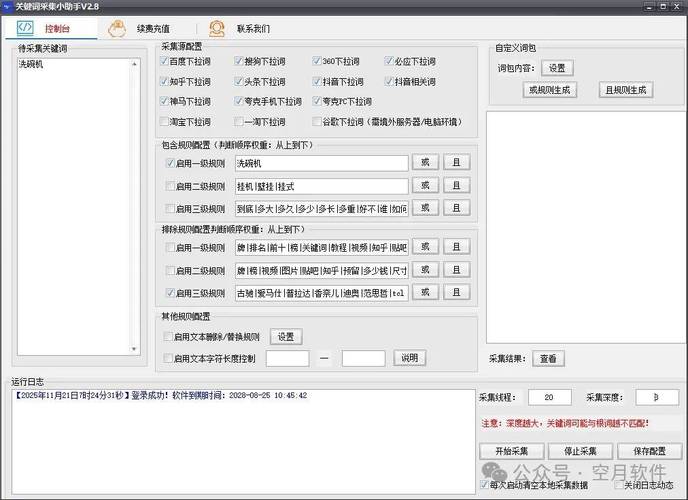
Task: Click 且规则生成 button
Action: (626, 90)
